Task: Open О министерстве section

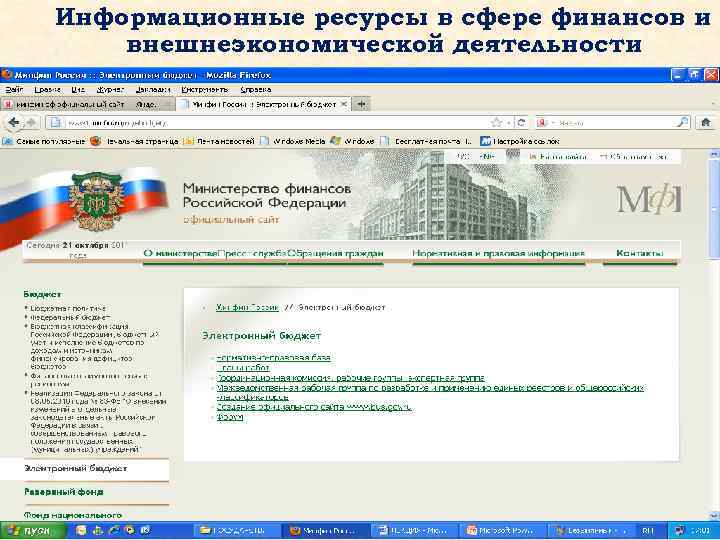Action: coord(180,253)
